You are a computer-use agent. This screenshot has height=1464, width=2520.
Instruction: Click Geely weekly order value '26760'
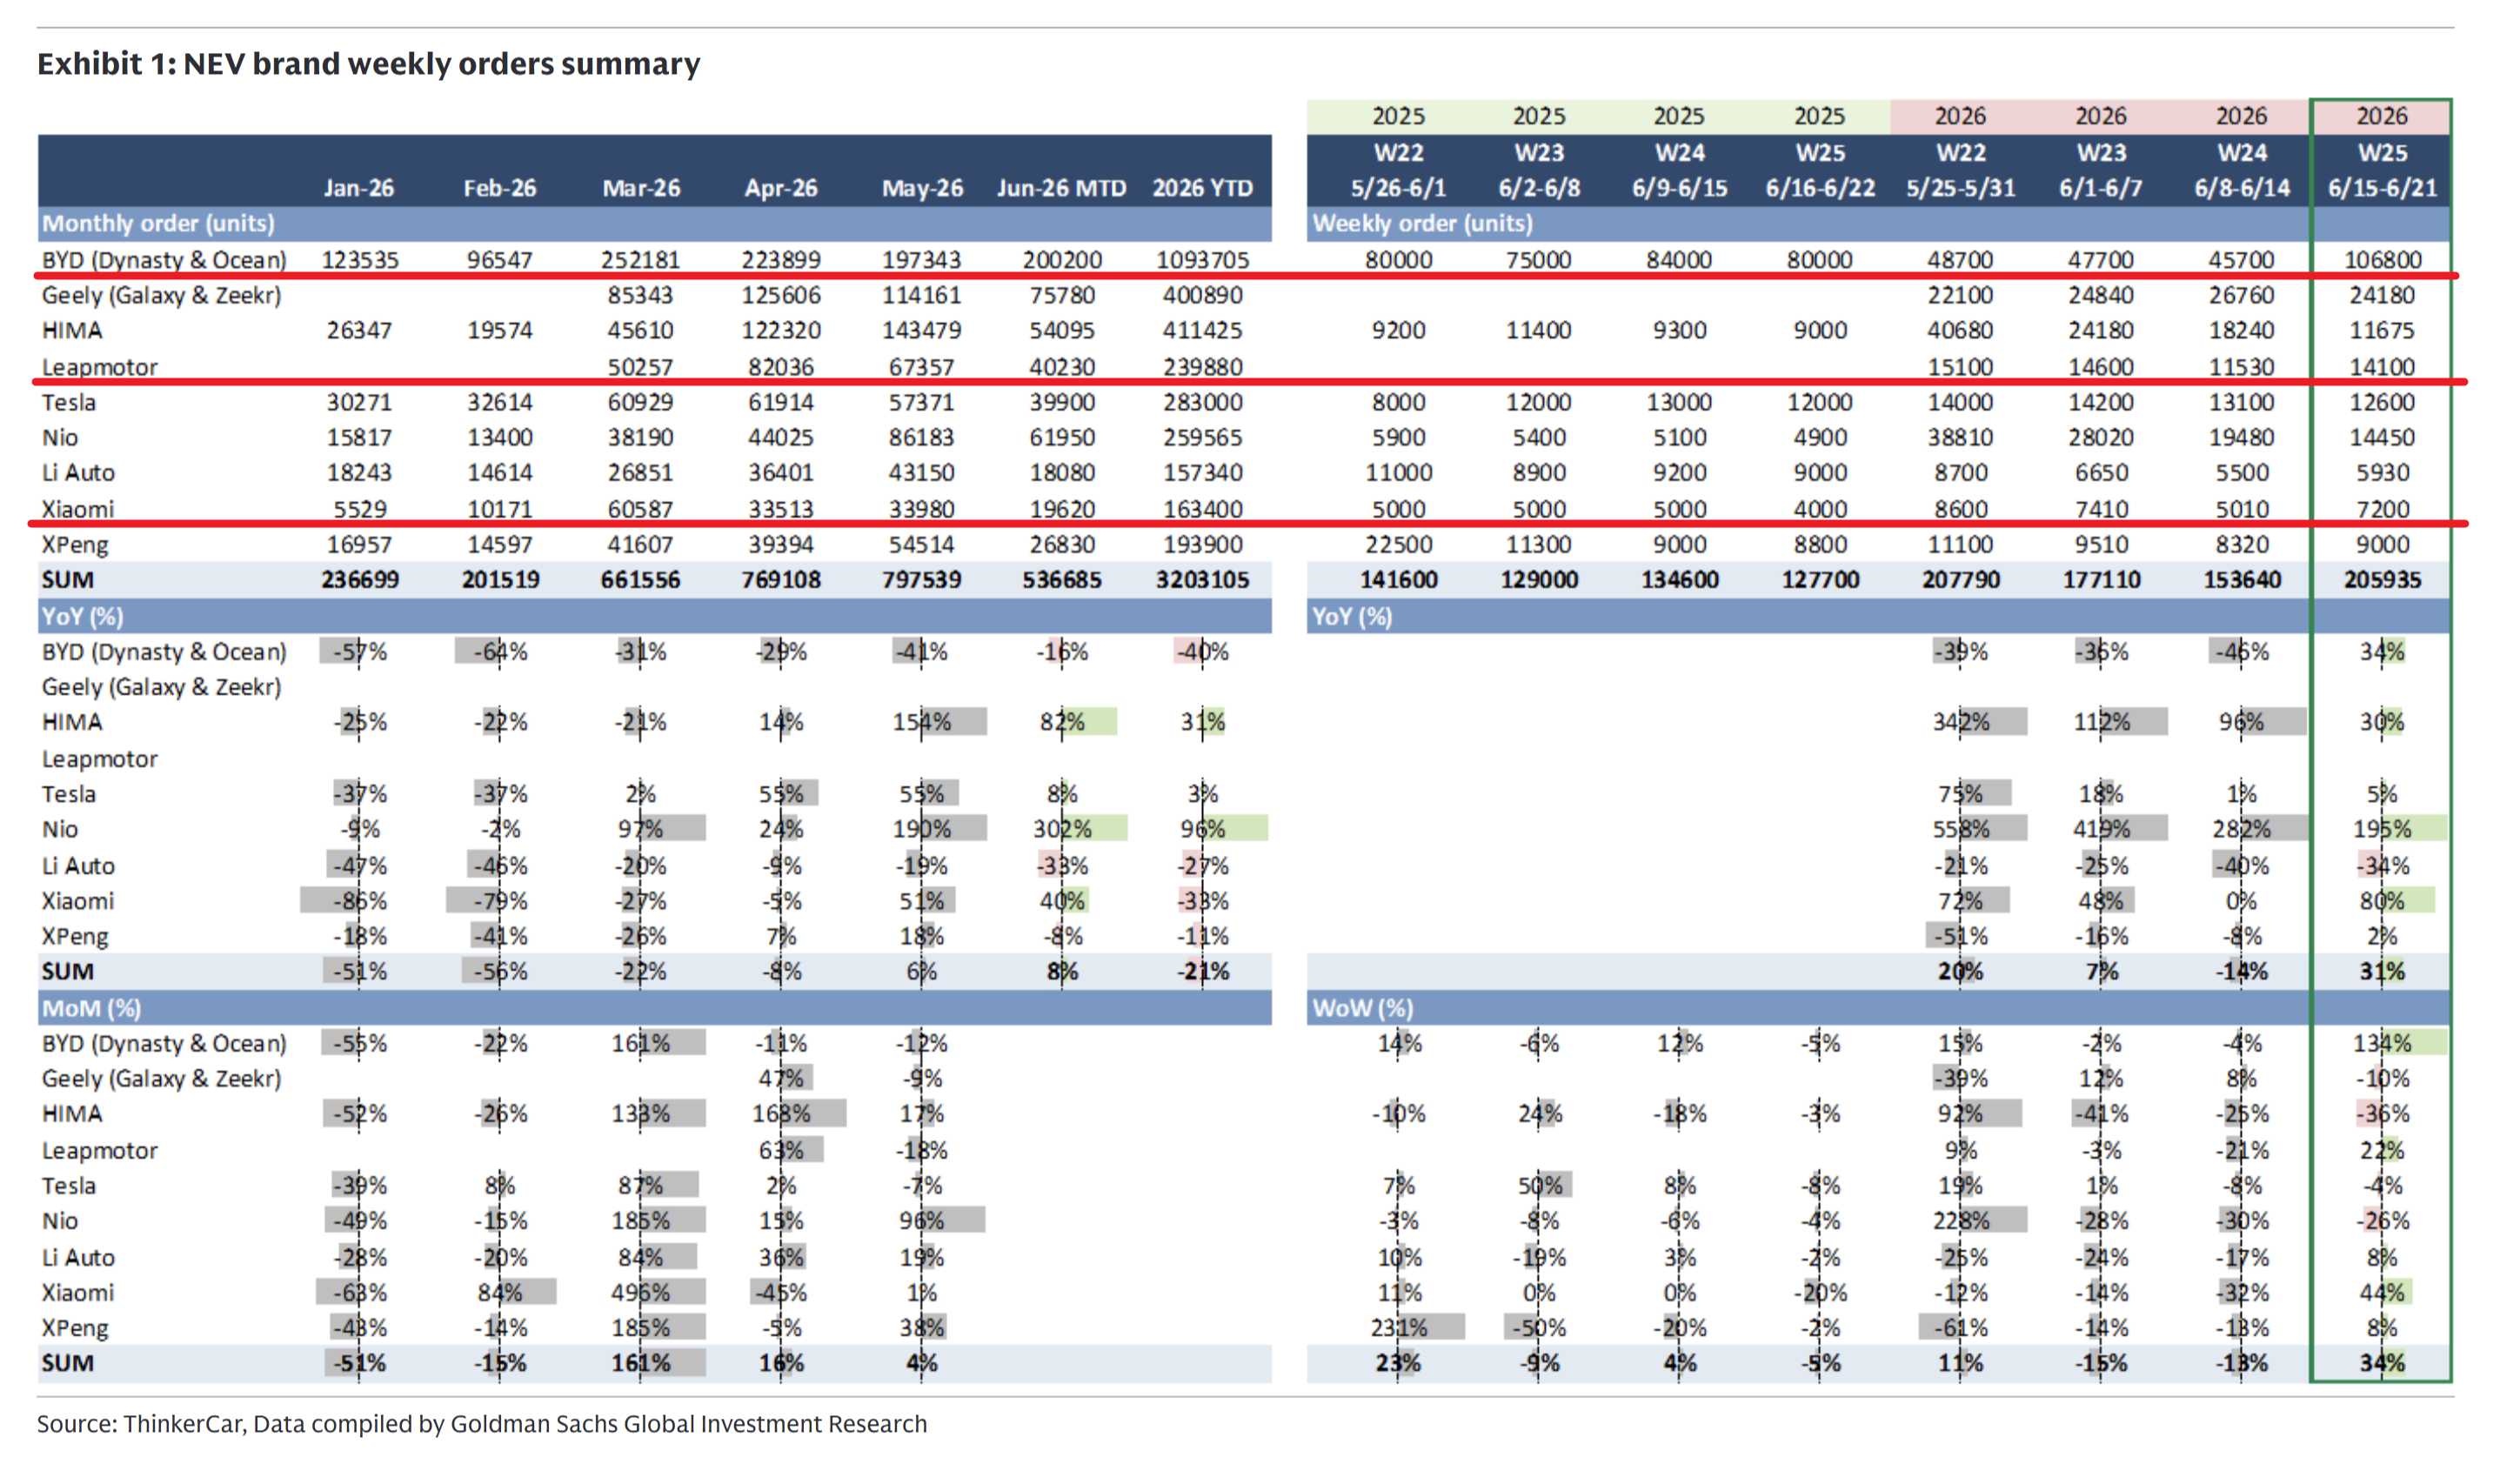(2242, 295)
